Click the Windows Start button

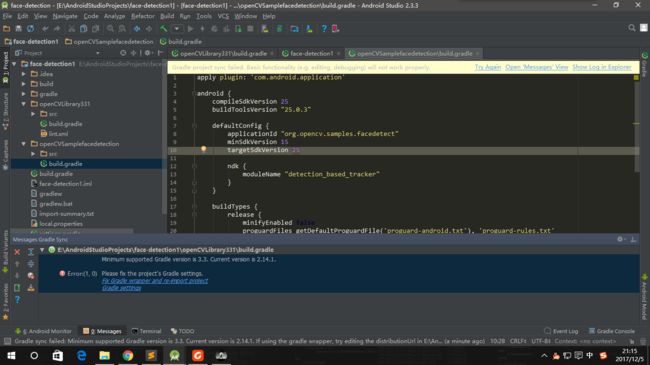pyautogui.click(x=11, y=355)
